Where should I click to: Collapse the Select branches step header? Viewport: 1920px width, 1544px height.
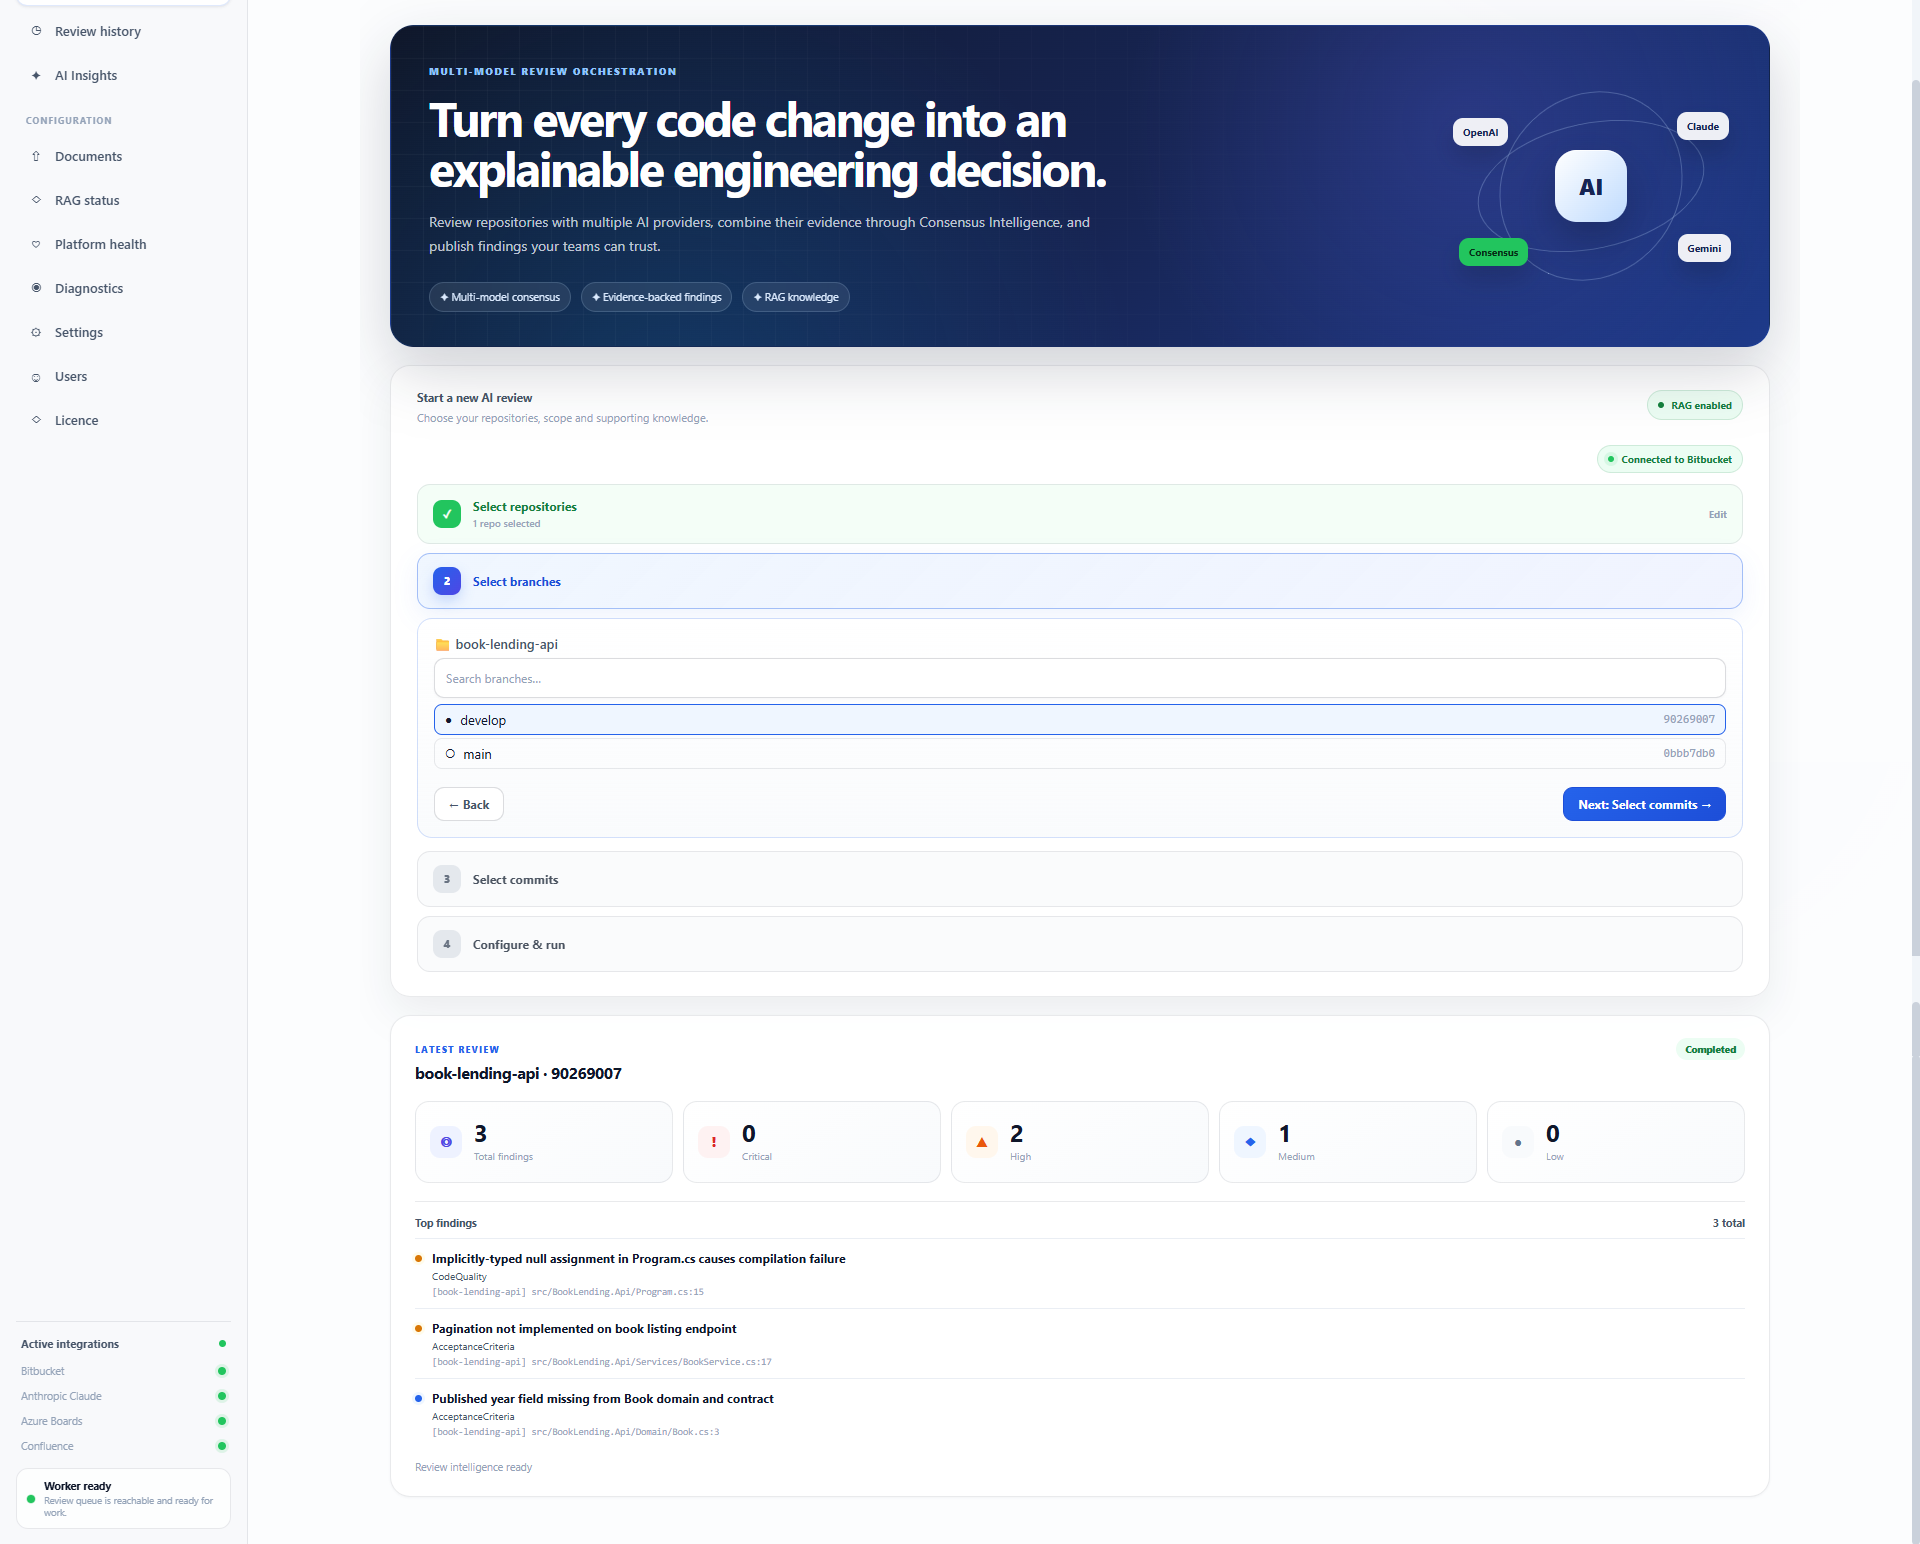coord(1080,581)
